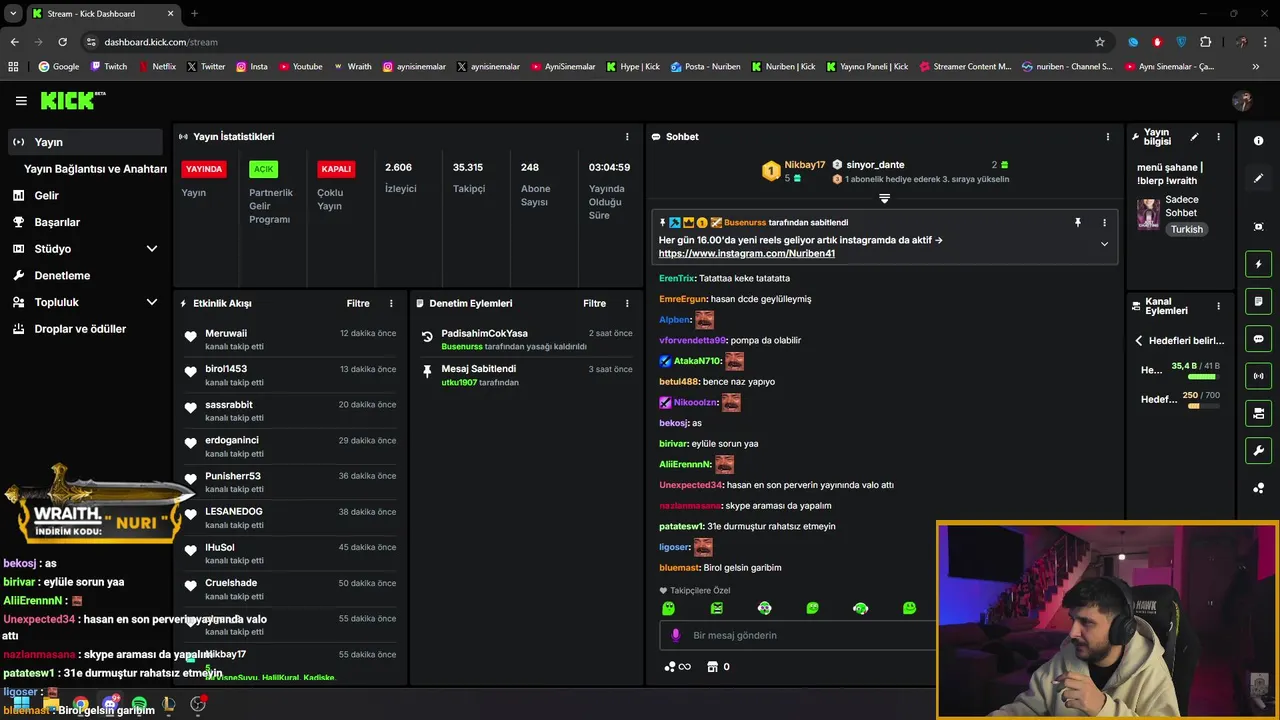This screenshot has width=1280, height=720.
Task: Open the Twitch bookmark
Action: tap(109, 67)
